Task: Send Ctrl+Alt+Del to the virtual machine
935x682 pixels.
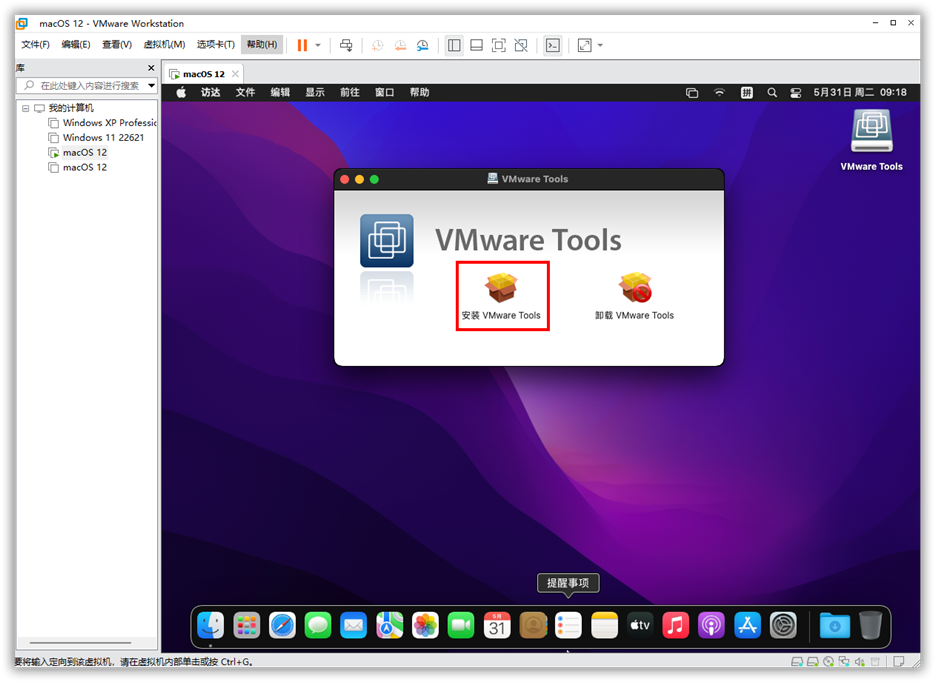Action: (x=346, y=45)
